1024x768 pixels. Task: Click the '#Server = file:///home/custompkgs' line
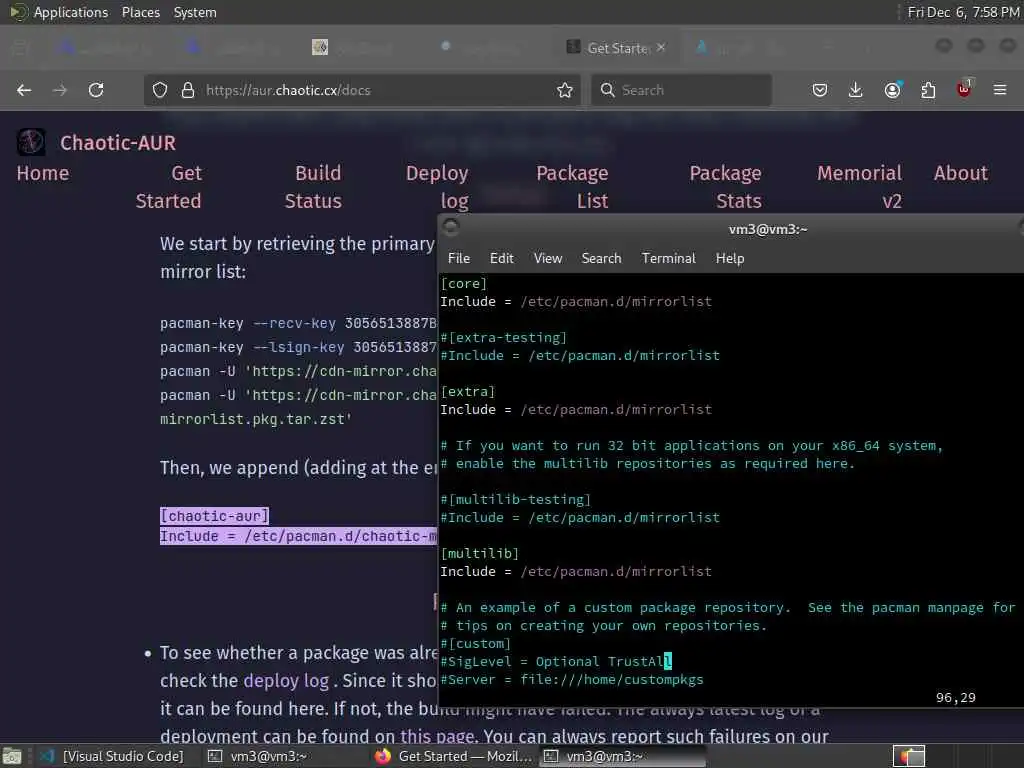tap(572, 679)
